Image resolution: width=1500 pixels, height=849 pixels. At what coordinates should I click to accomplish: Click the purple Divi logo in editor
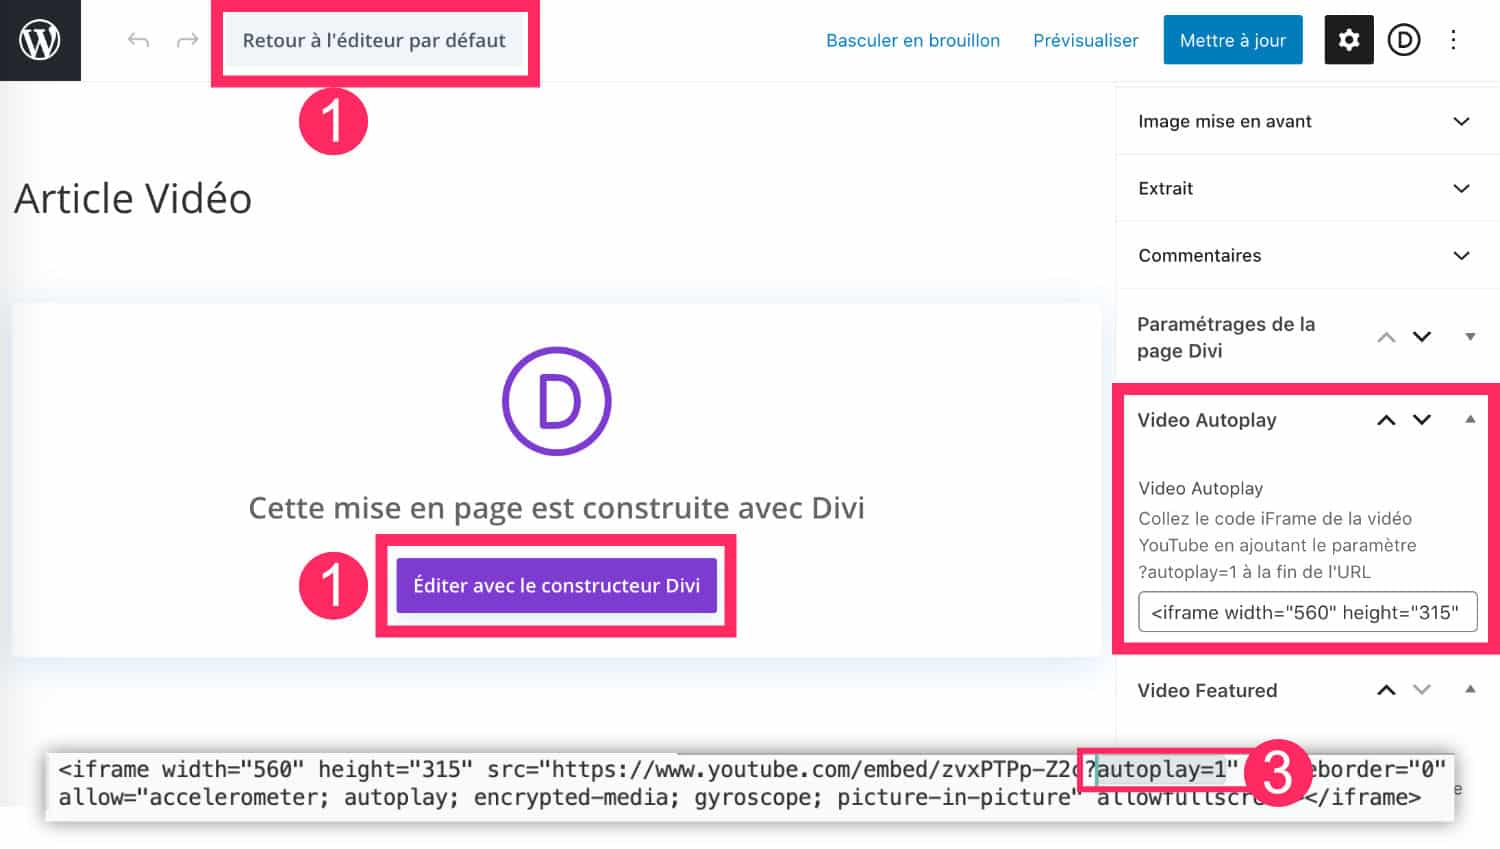(x=556, y=401)
